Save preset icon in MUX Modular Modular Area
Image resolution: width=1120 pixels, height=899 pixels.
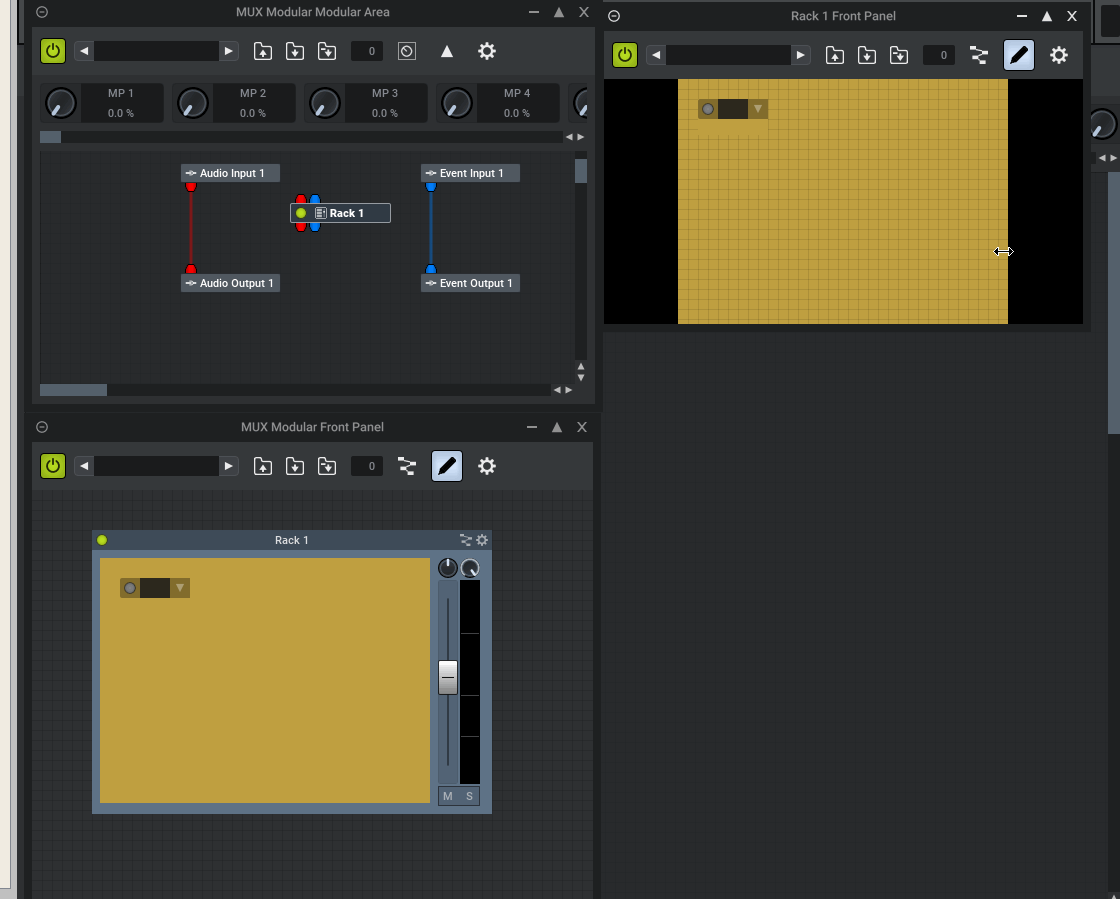coord(295,51)
